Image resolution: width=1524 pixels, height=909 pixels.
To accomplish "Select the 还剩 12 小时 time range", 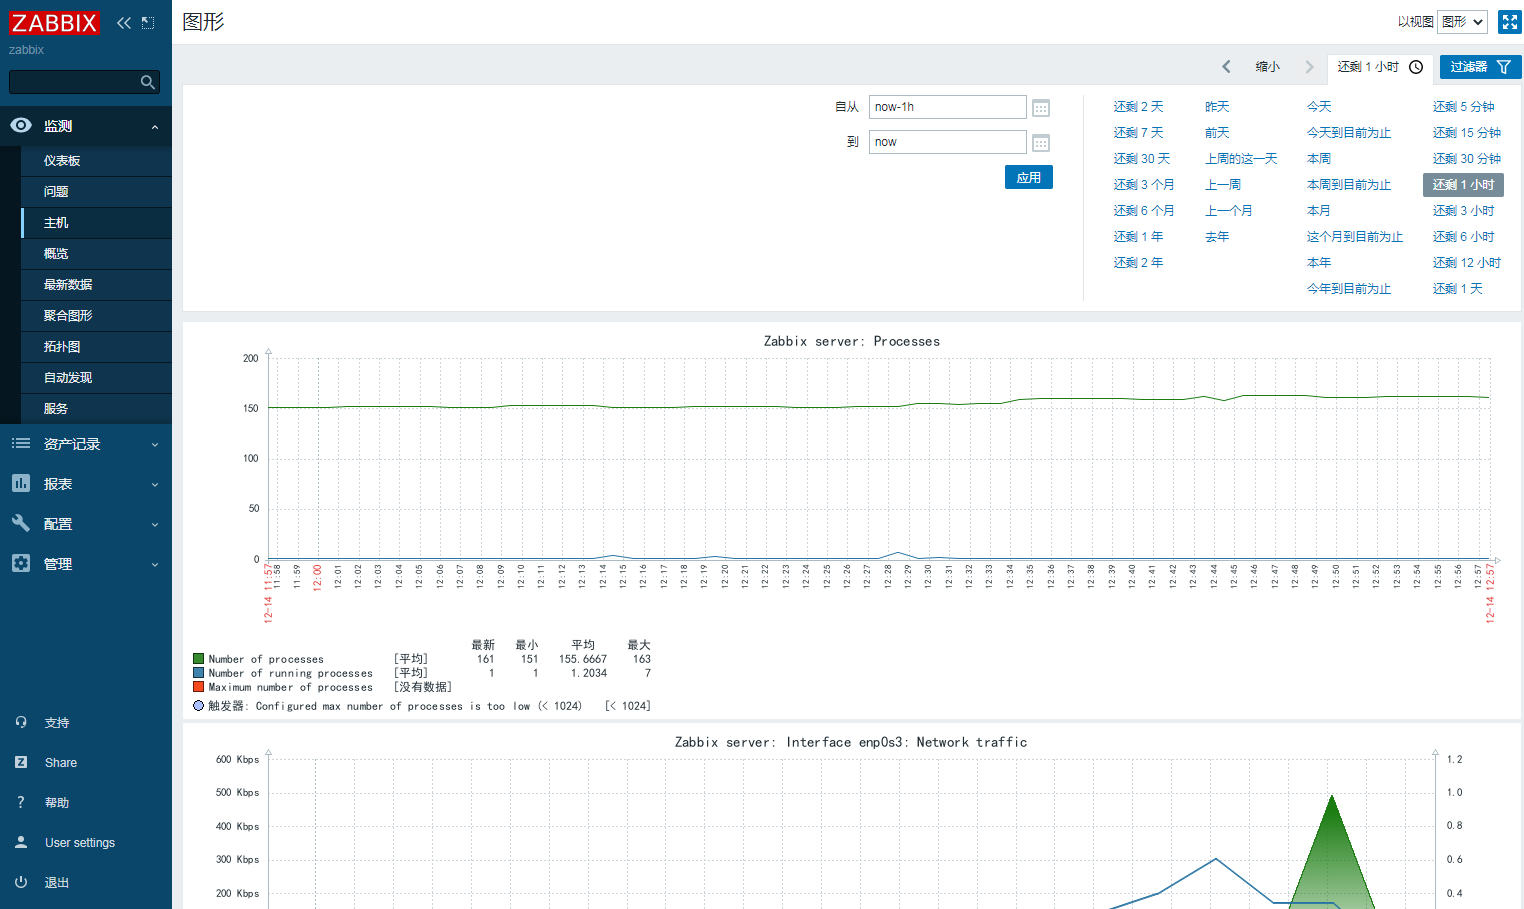I will click(1467, 263).
